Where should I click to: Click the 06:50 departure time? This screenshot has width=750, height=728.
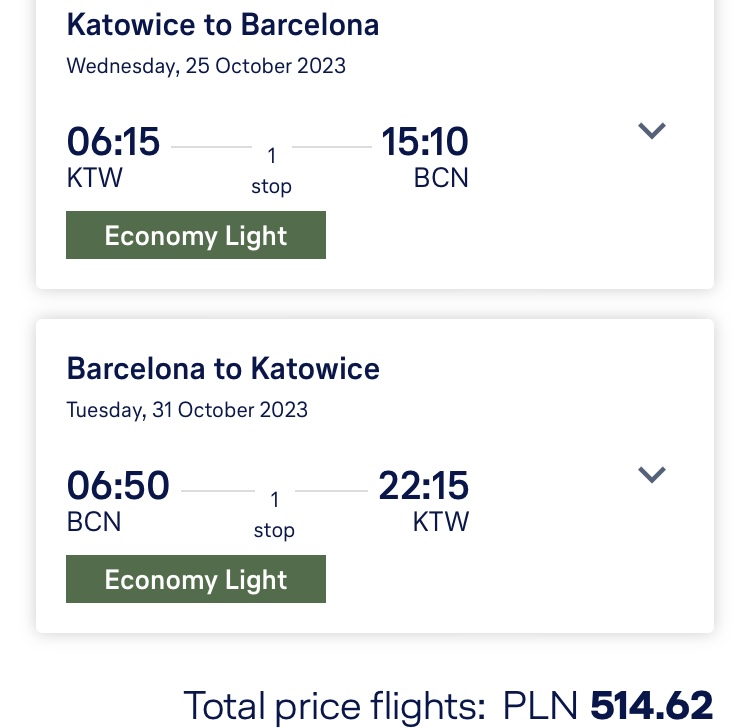(x=118, y=485)
